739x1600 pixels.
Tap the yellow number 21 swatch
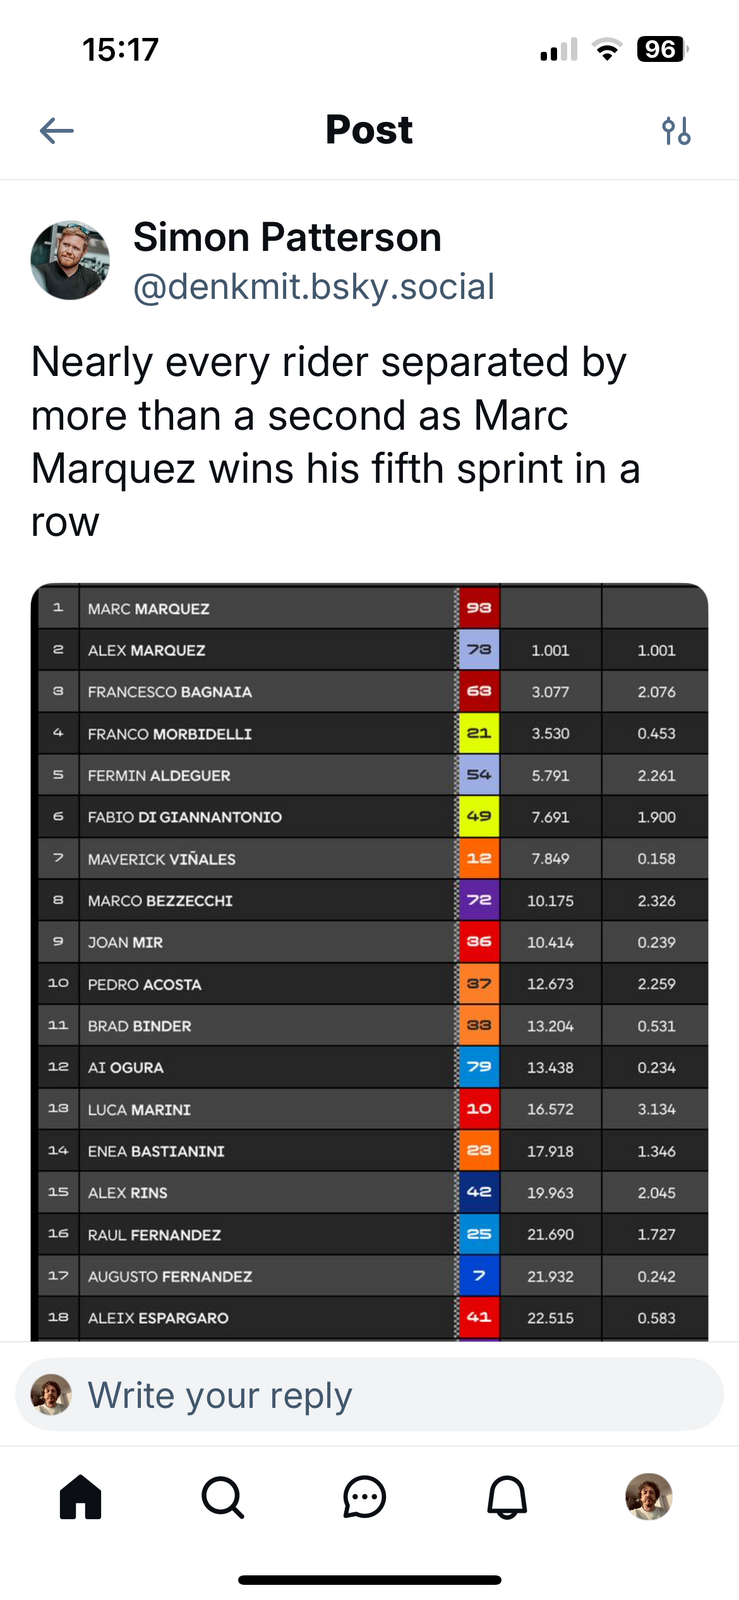[x=479, y=733]
